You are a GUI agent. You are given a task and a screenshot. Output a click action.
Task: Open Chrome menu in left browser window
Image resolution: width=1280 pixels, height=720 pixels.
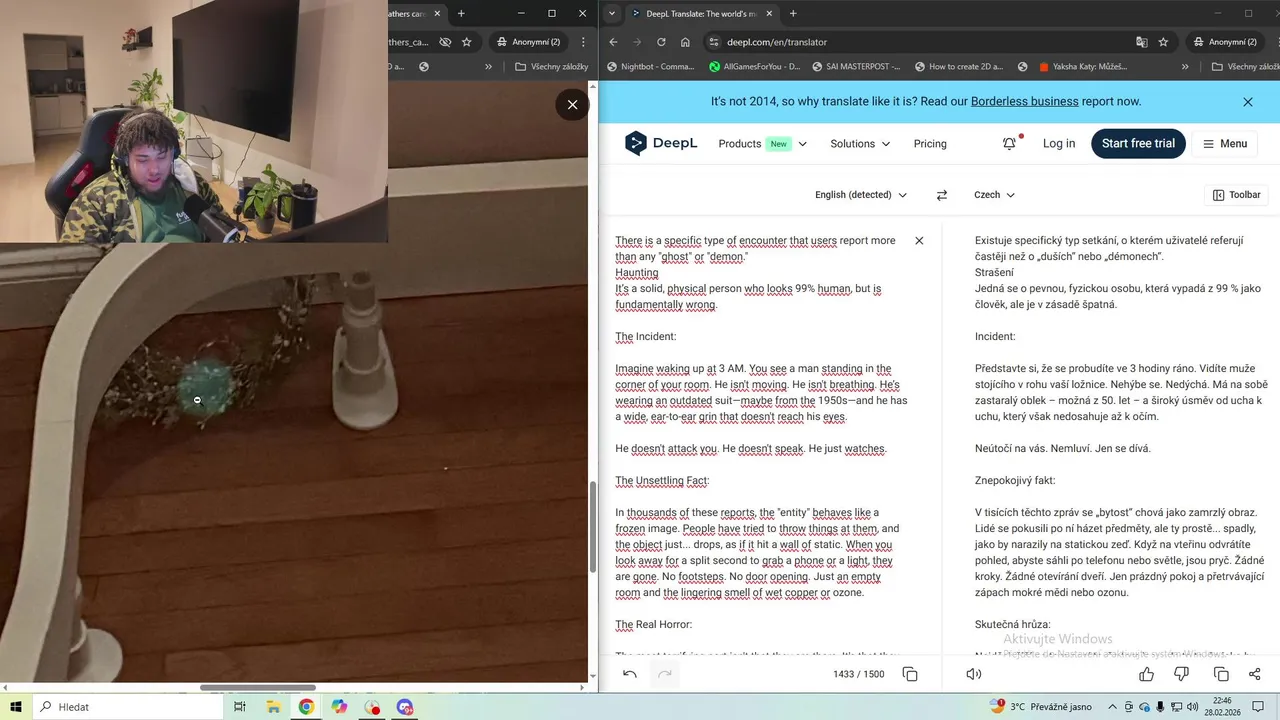585,42
